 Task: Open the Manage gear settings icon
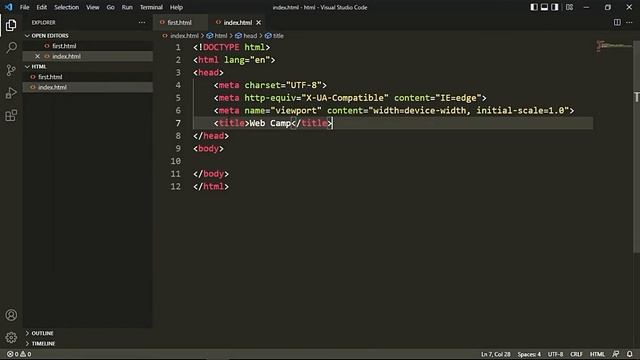tap(11, 338)
